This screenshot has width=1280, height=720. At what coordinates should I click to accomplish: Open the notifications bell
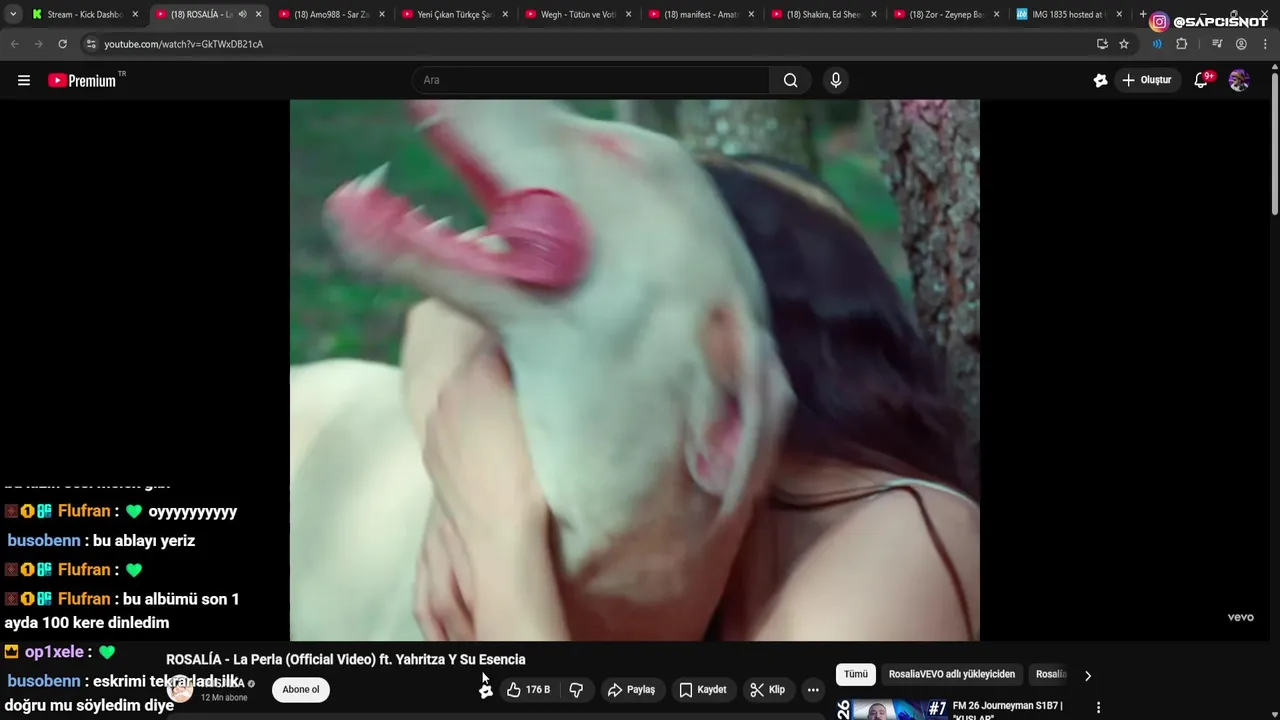tap(1202, 80)
